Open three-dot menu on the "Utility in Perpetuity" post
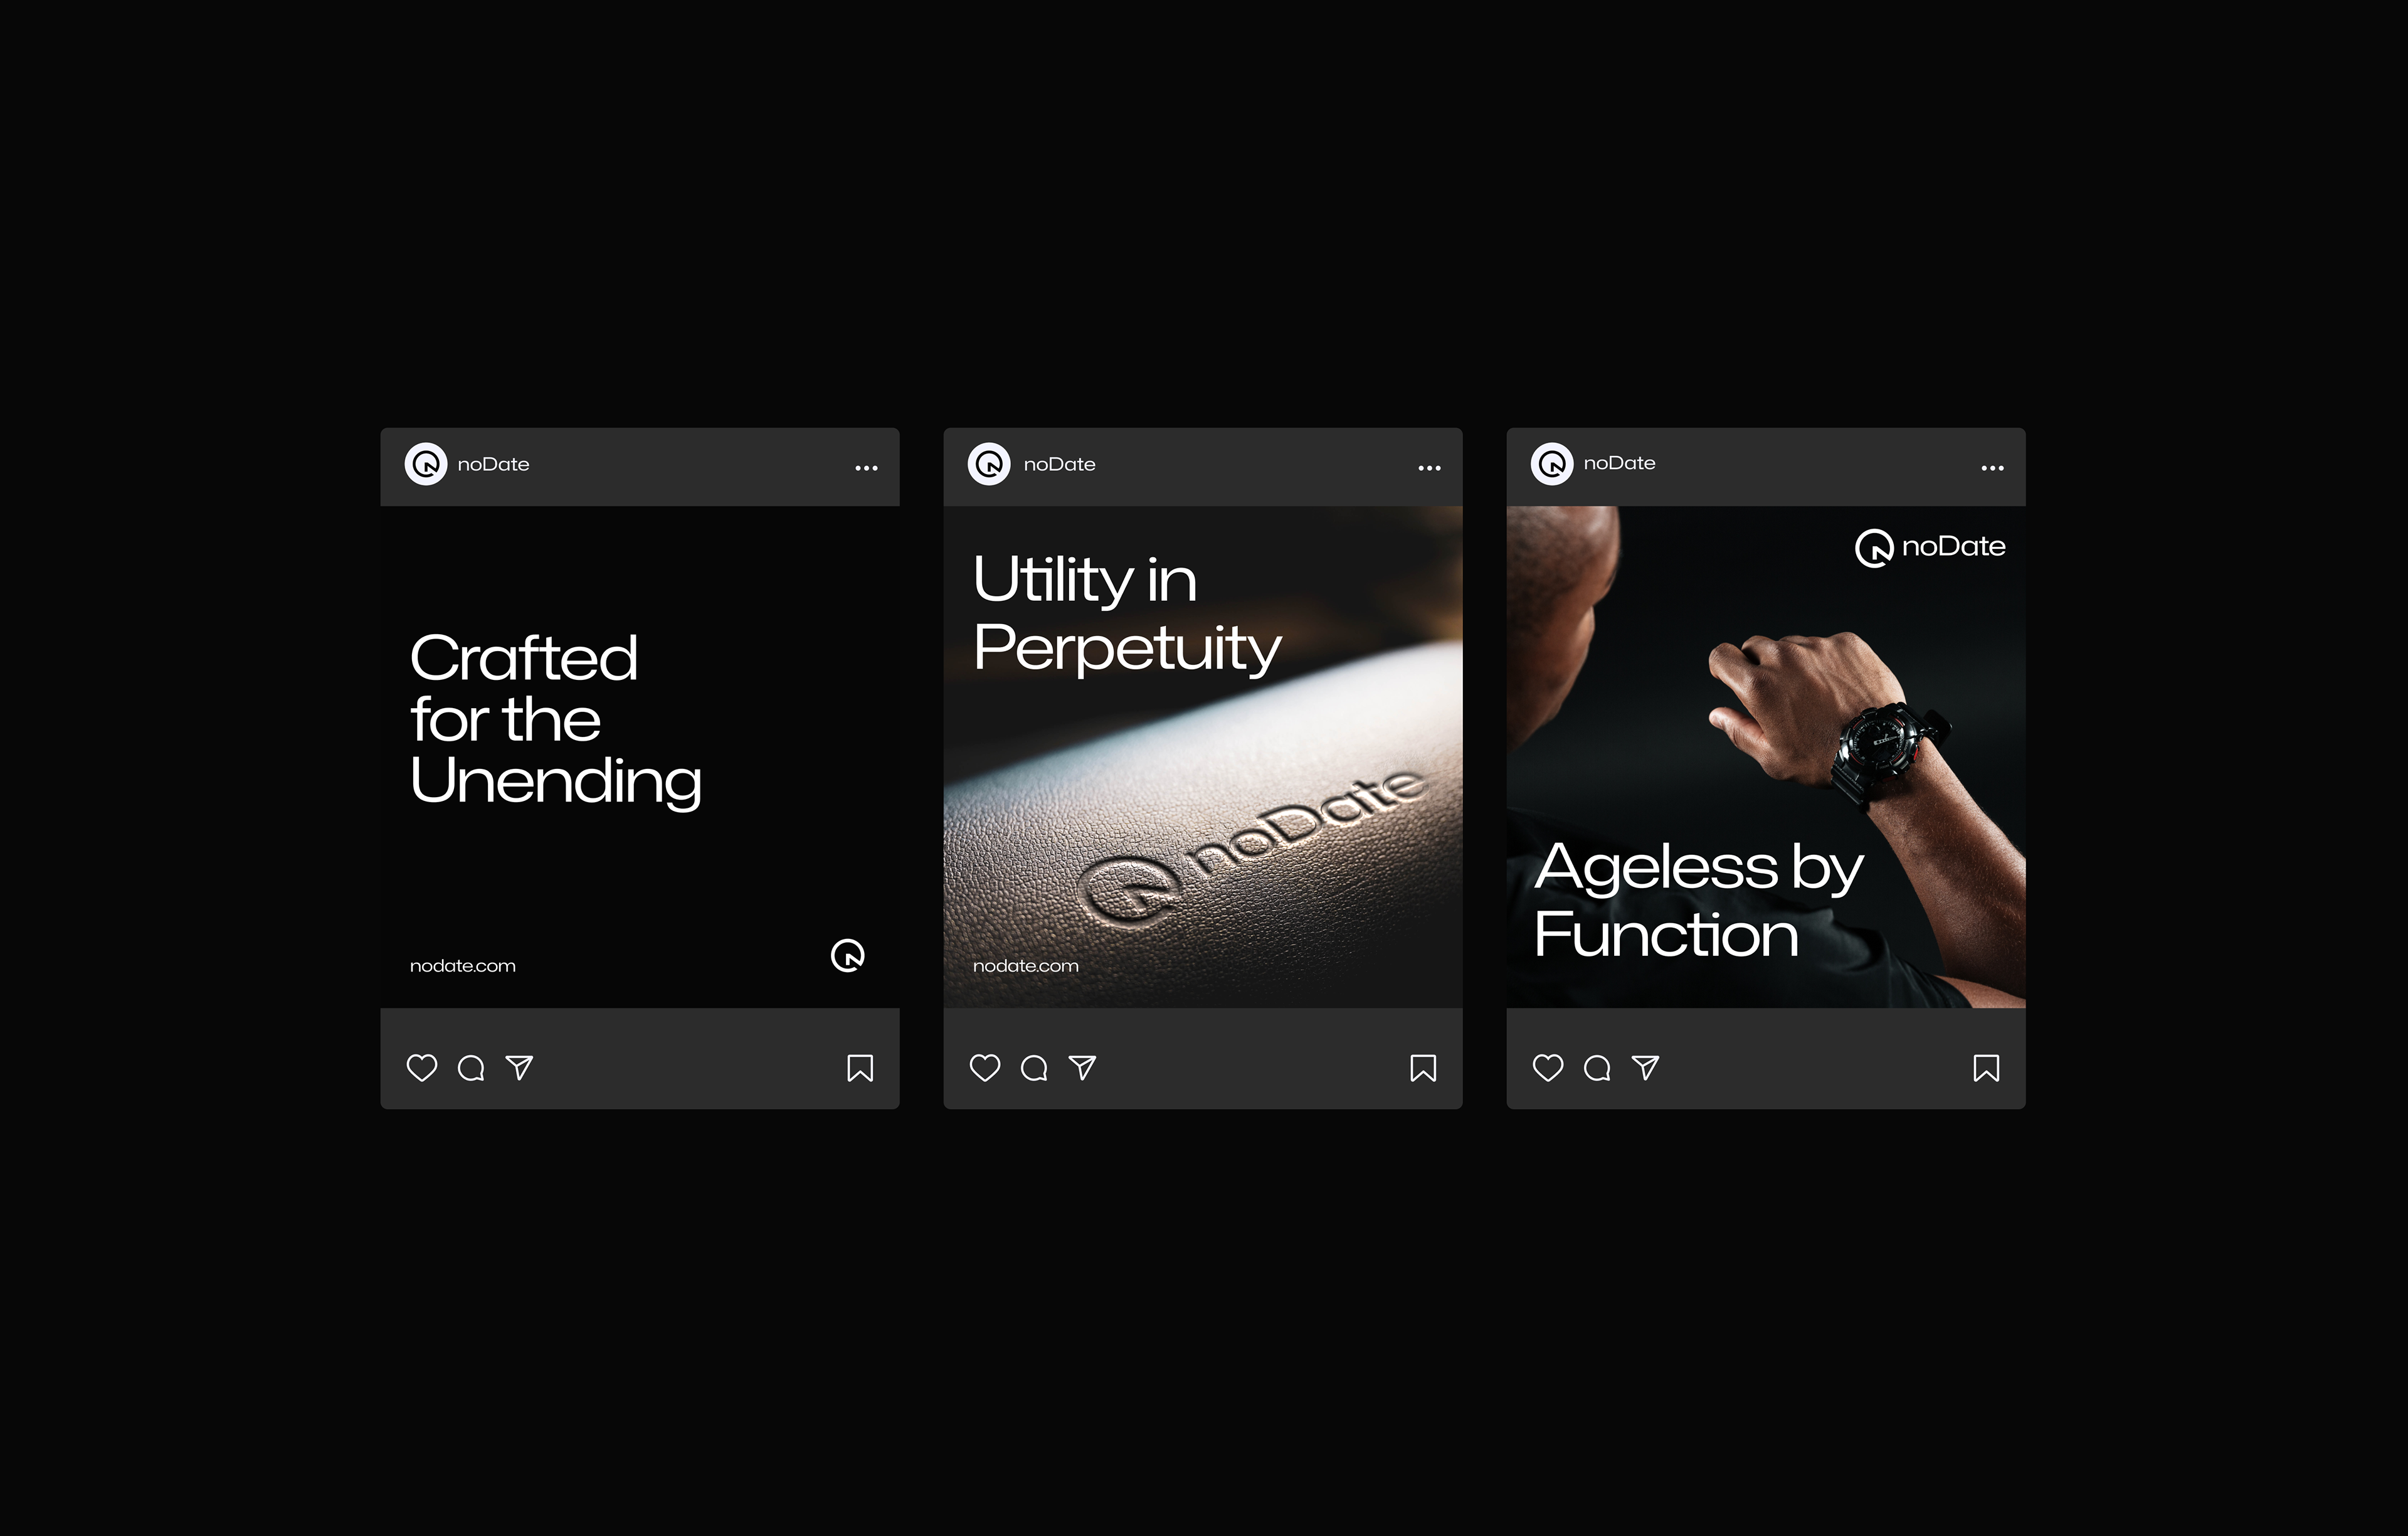Screen dimensions: 2408x1536 (x=1429, y=468)
